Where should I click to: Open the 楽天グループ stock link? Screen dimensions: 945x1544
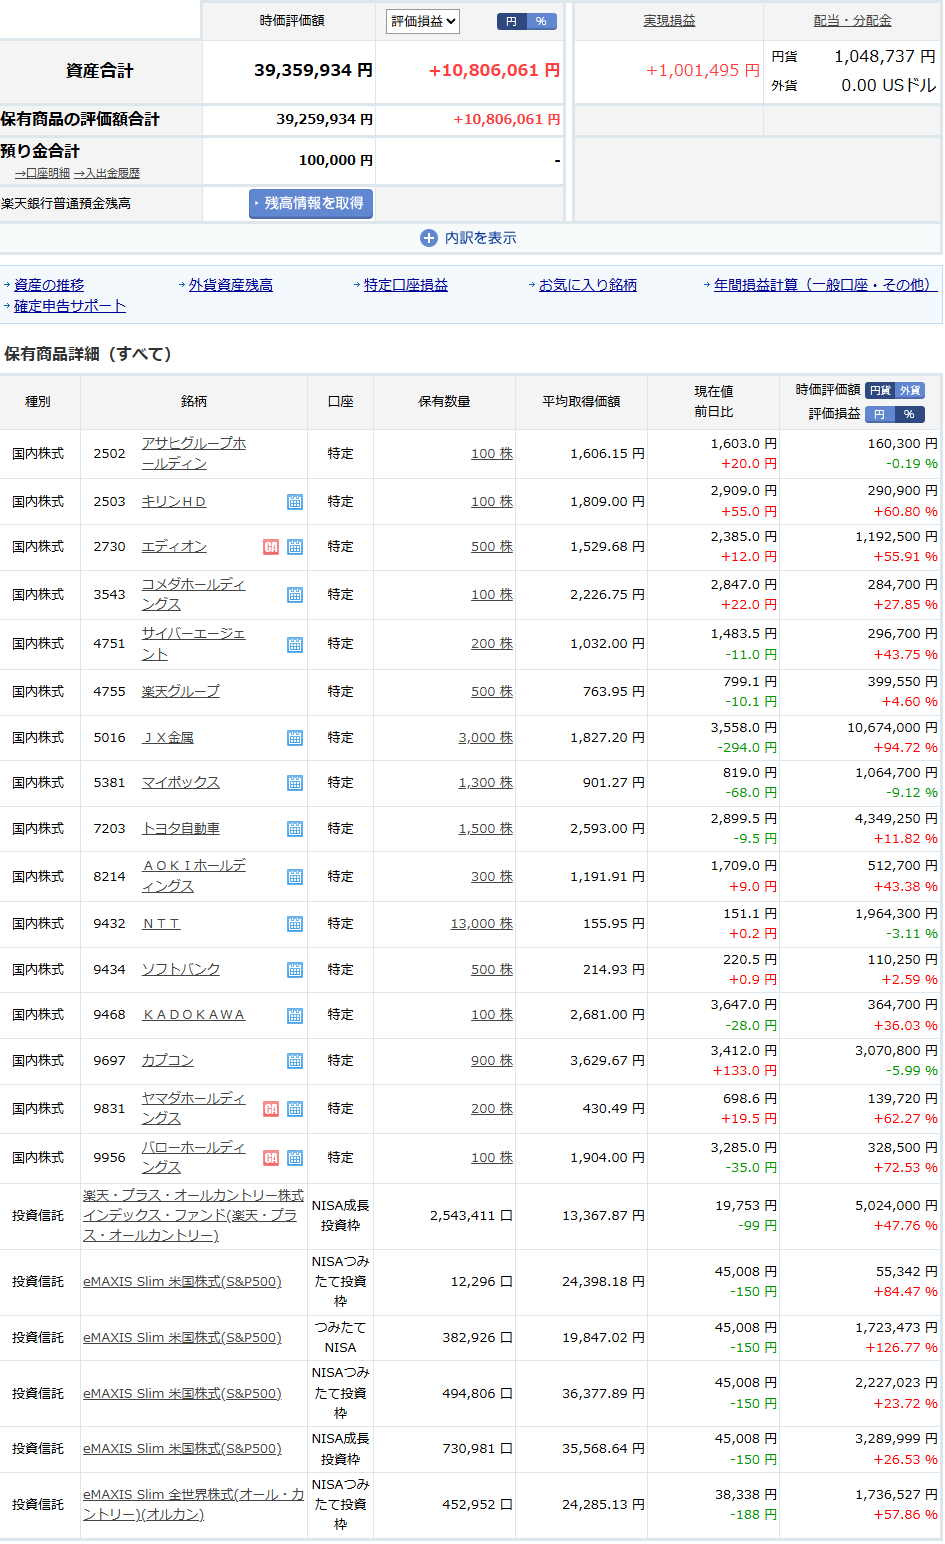click(181, 691)
